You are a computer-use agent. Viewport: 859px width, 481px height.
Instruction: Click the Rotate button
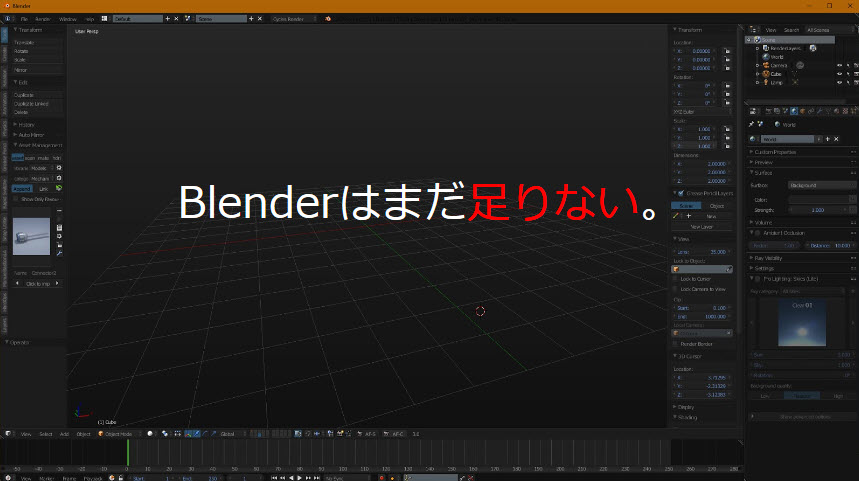37,51
